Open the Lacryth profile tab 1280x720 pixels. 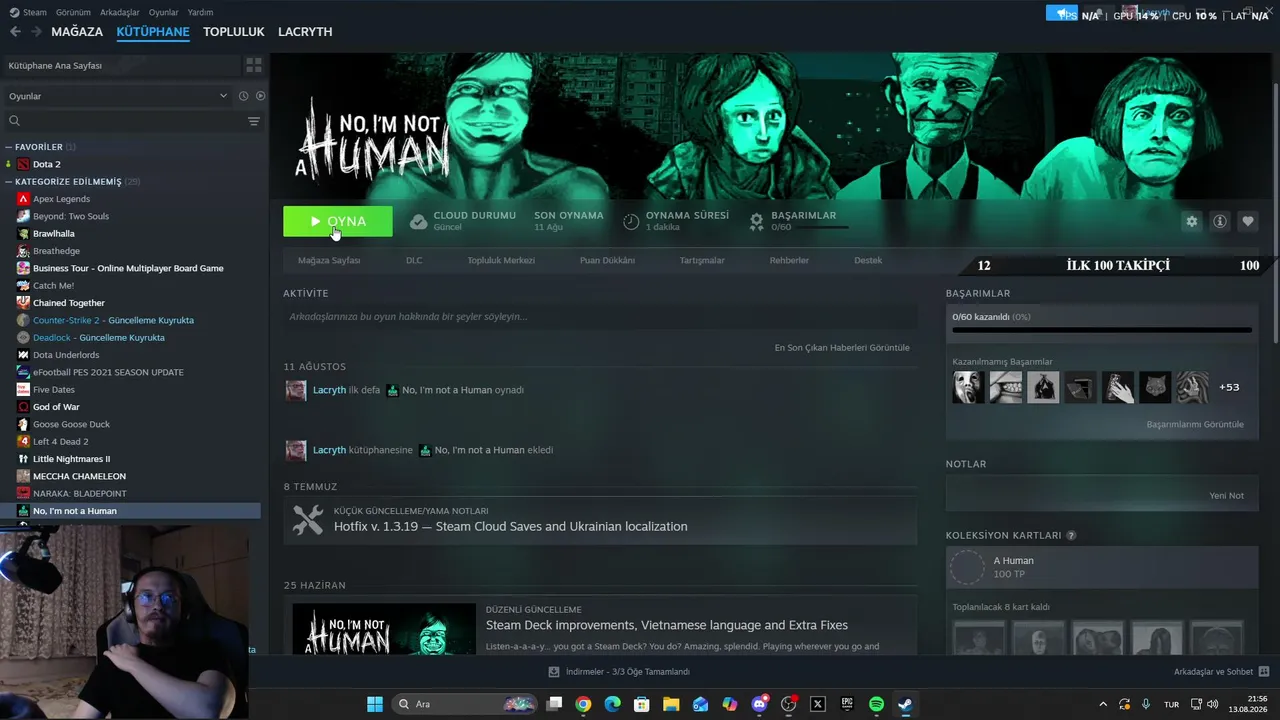coord(305,32)
